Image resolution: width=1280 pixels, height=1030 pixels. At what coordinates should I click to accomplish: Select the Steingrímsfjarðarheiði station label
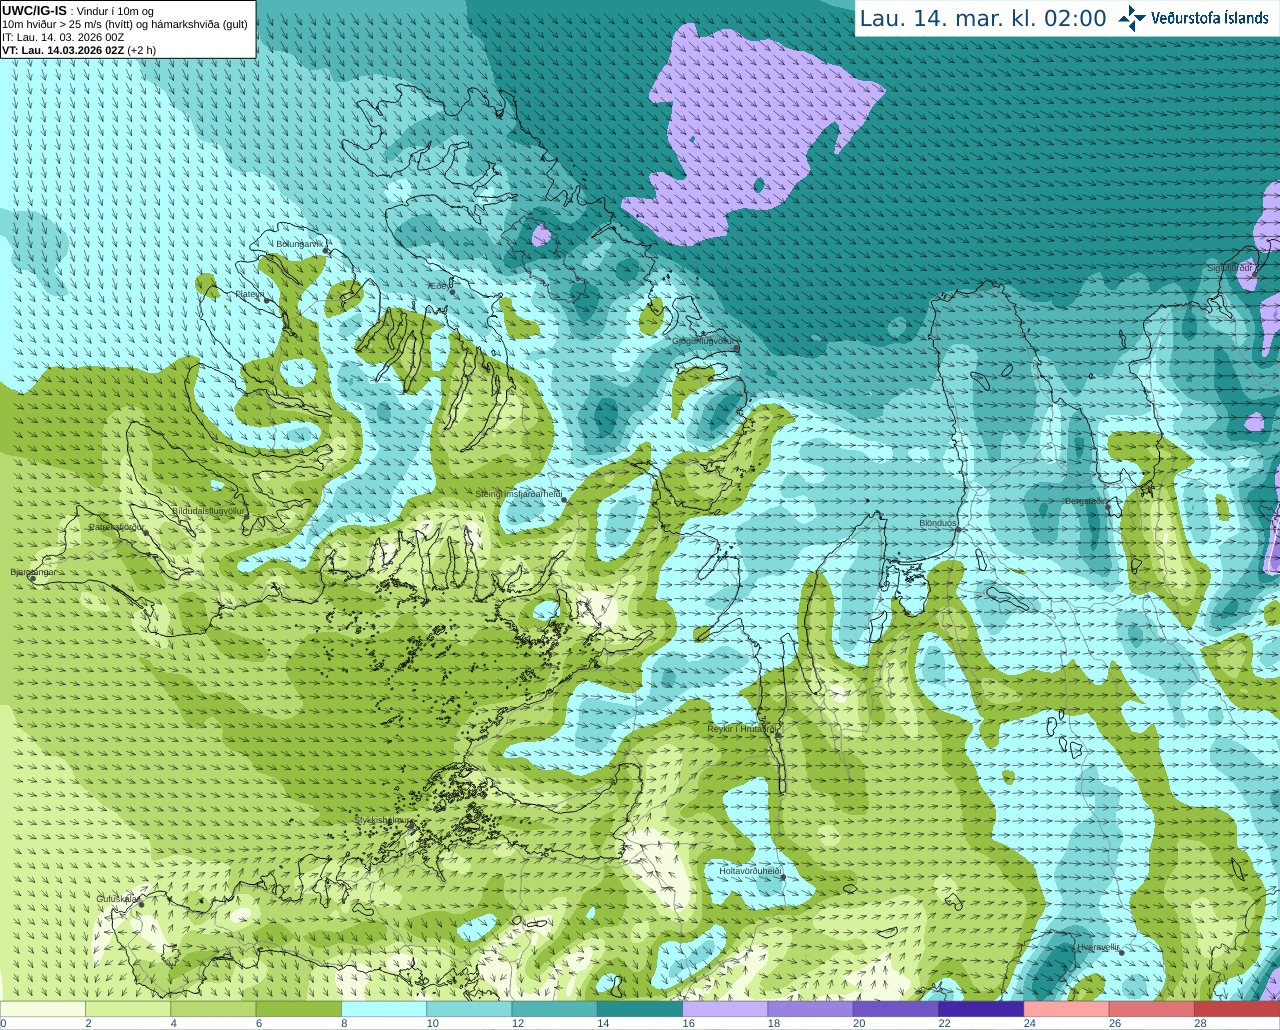518,494
